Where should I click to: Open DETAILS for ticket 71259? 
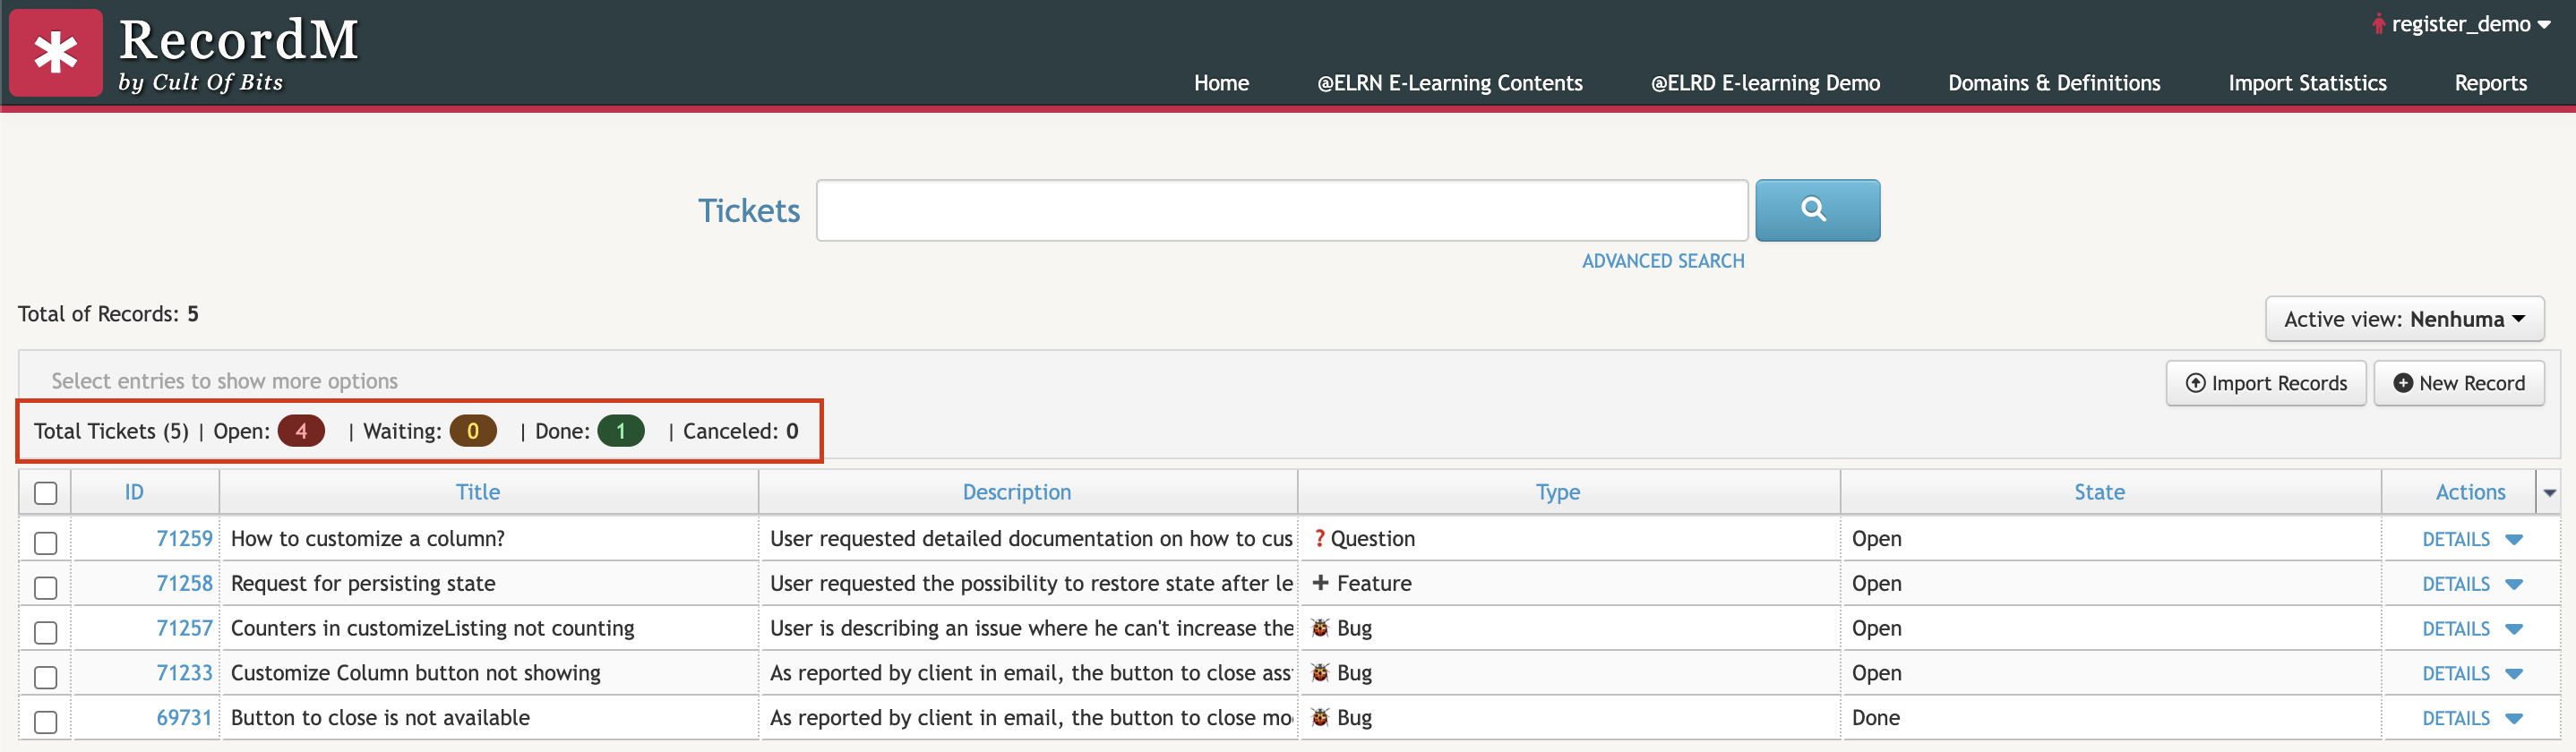pos(2455,540)
